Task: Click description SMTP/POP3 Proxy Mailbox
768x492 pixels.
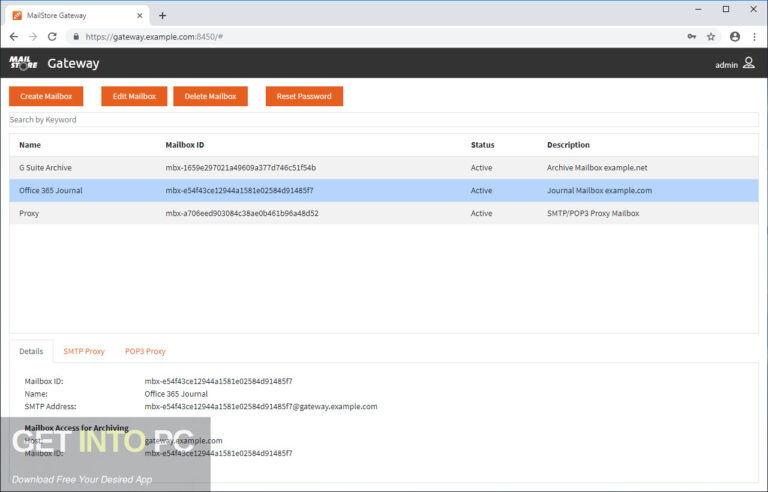Action: point(593,213)
